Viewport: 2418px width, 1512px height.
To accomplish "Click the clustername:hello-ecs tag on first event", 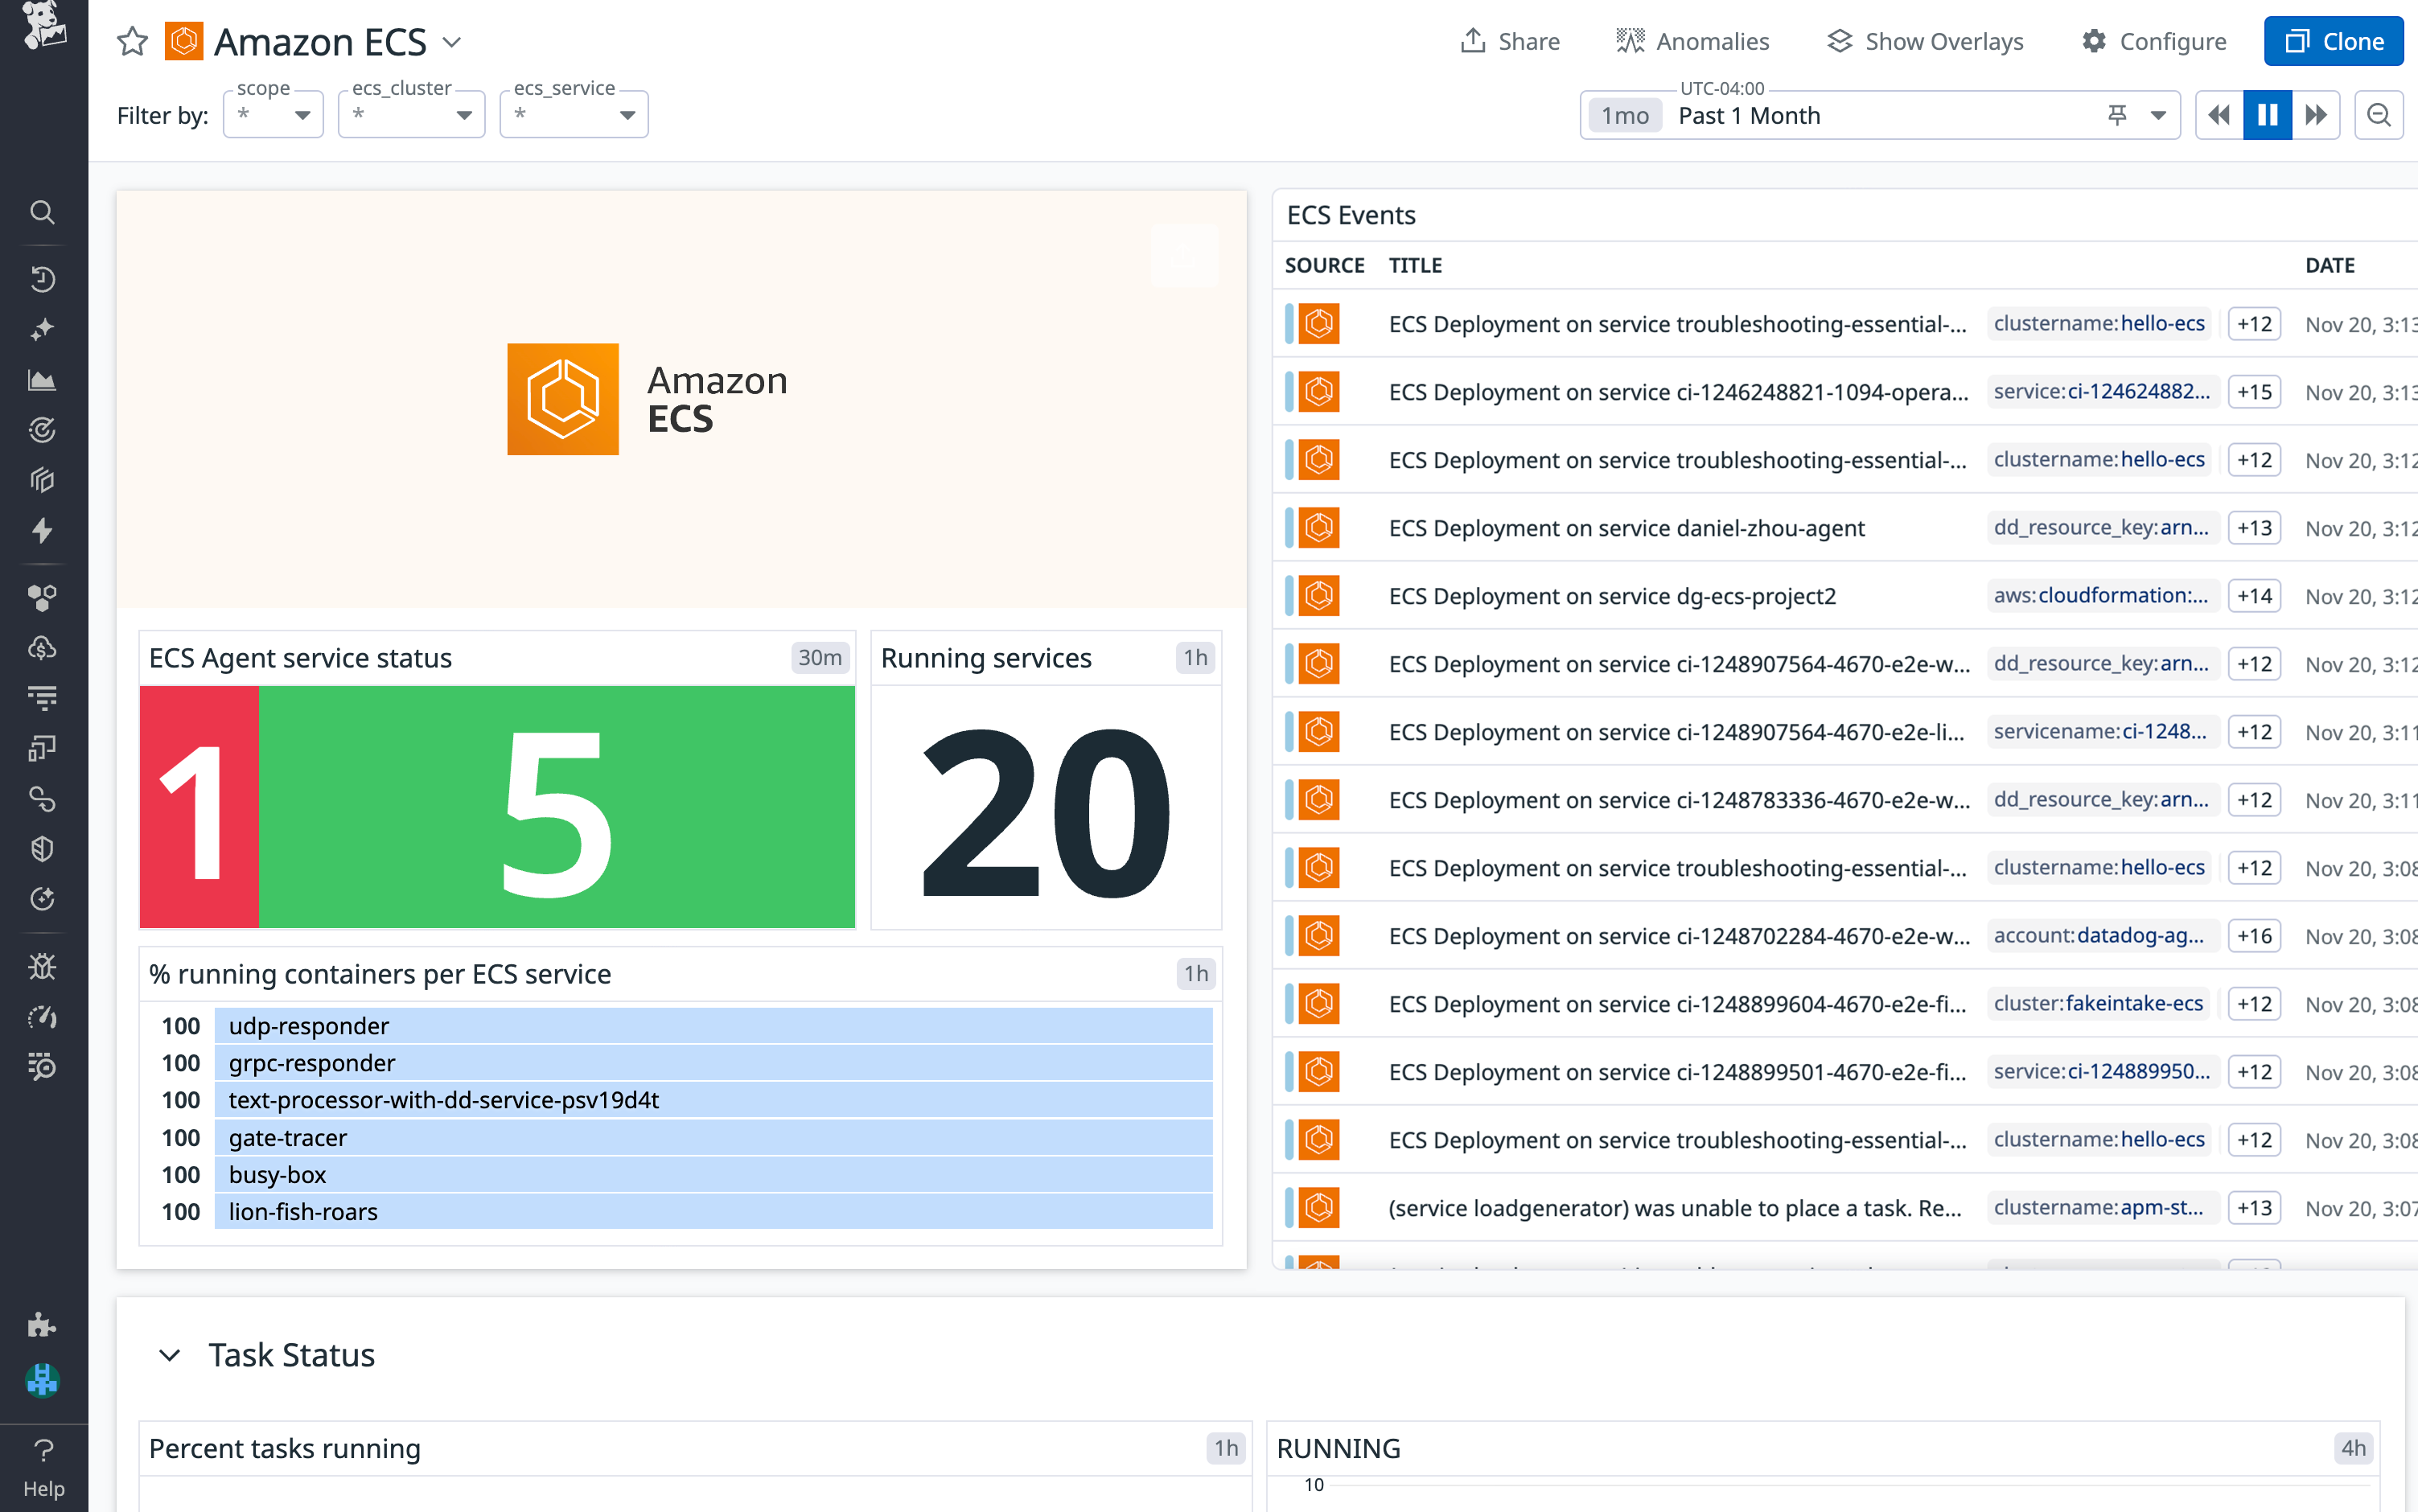I will pyautogui.click(x=2099, y=323).
